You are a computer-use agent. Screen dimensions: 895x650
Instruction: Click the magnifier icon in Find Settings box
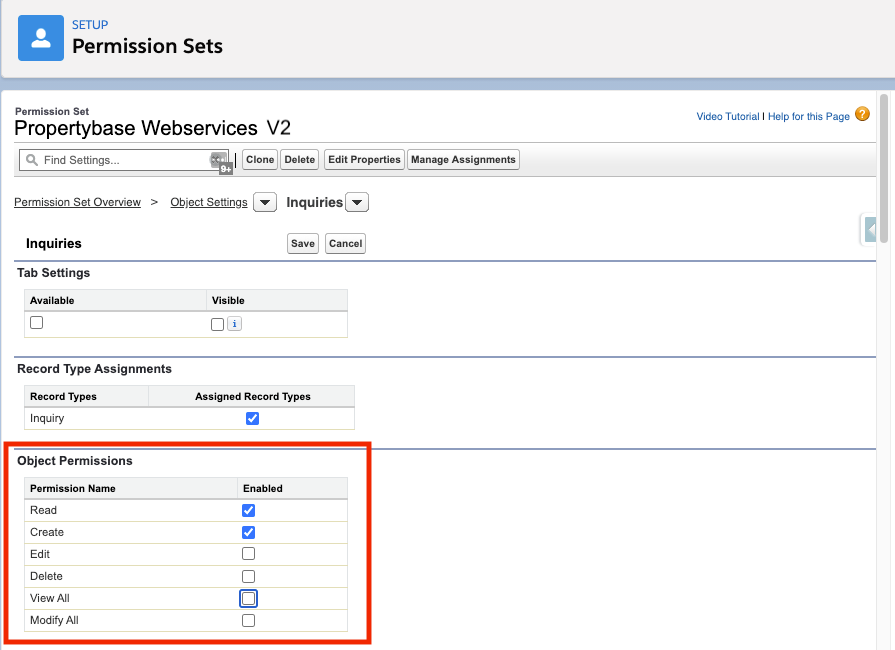tap(34, 160)
